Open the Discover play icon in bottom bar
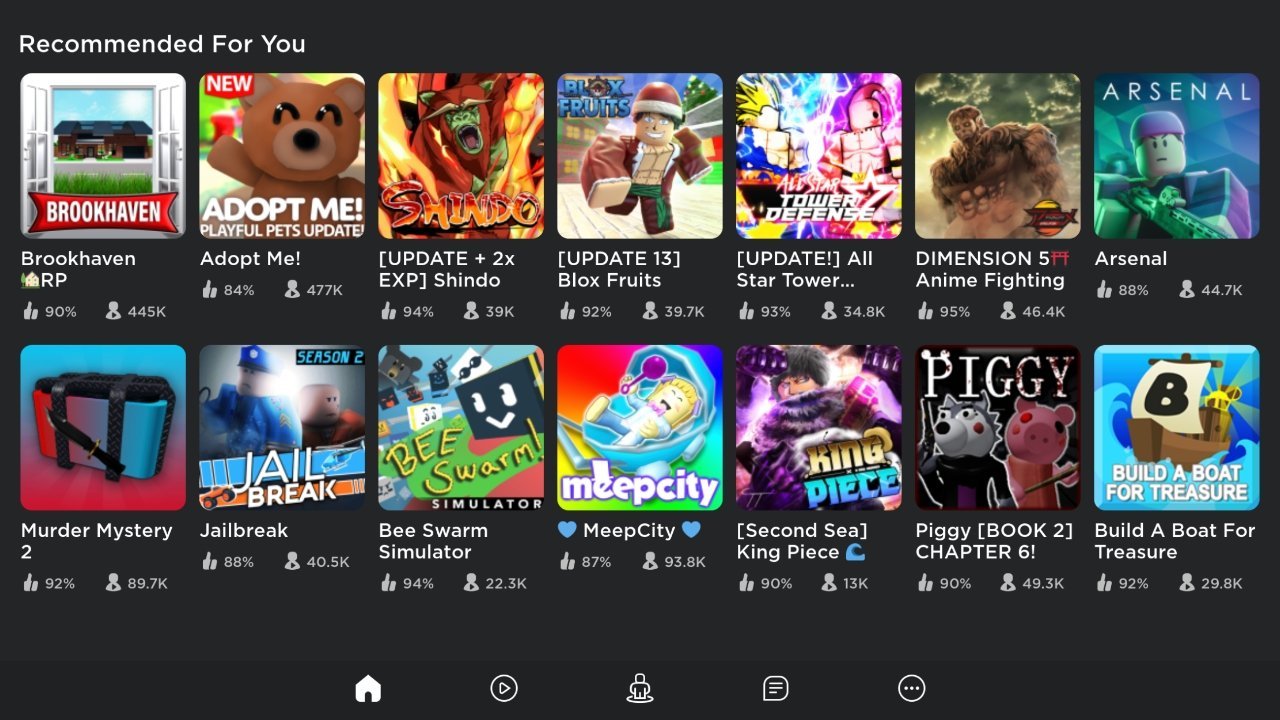 [x=504, y=688]
